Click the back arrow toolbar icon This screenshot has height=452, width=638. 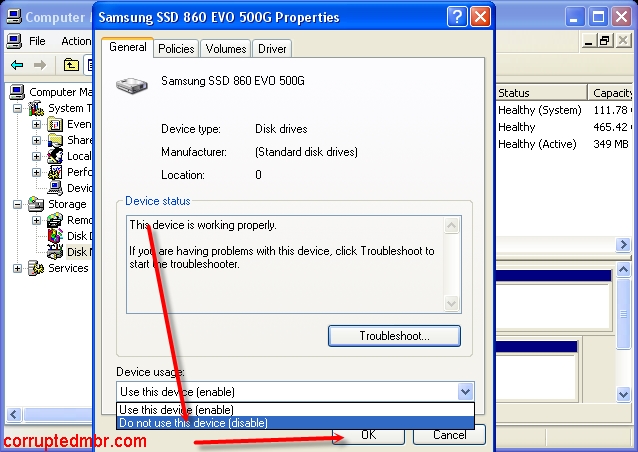coord(16,66)
